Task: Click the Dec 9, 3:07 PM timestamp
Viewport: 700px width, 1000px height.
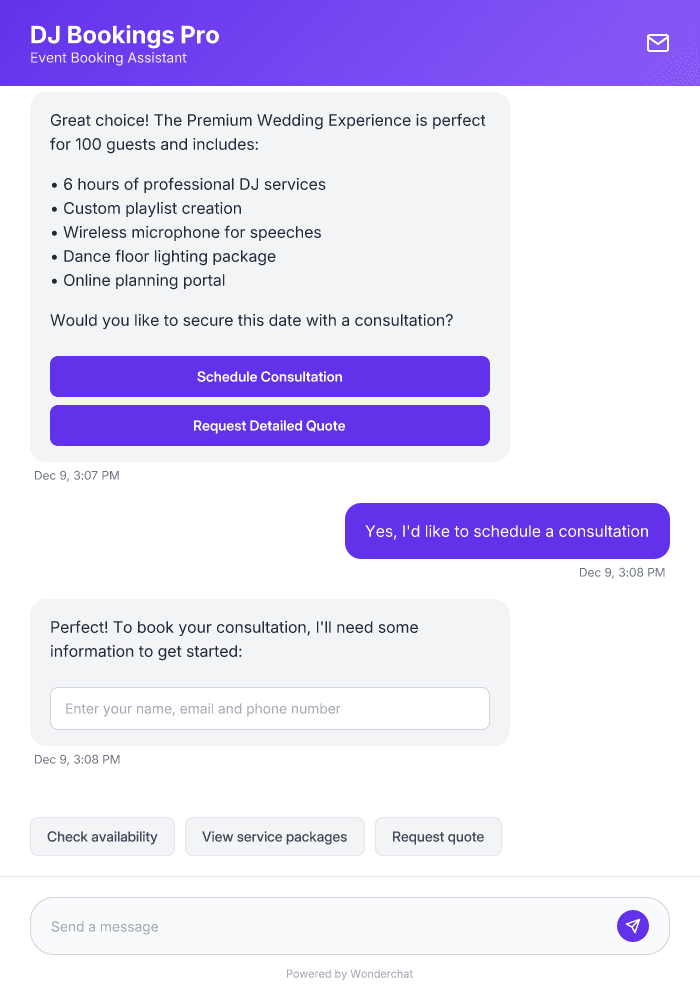Action: point(77,475)
